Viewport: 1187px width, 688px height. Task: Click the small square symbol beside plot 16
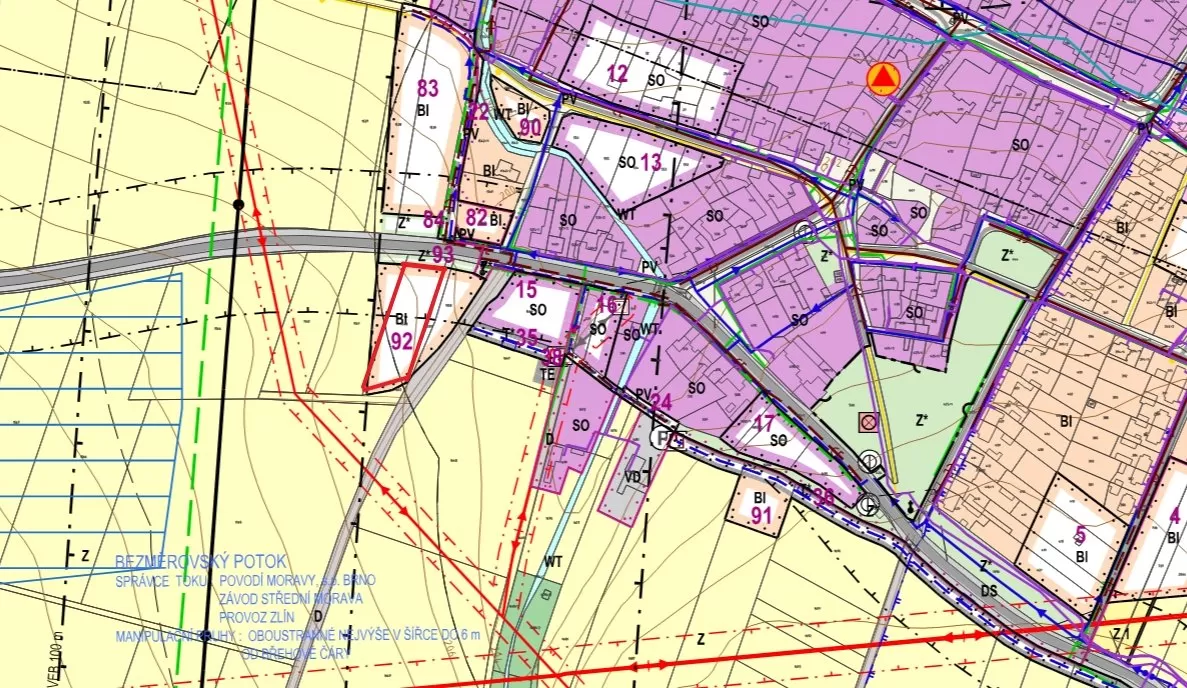[x=622, y=306]
